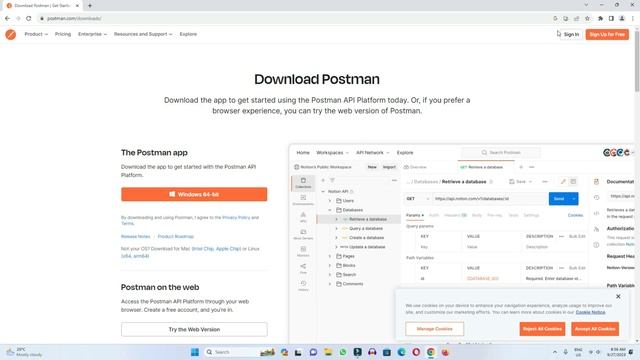Expand the Enterprise menu
Viewport: 640px width, 360px height.
click(x=92, y=34)
